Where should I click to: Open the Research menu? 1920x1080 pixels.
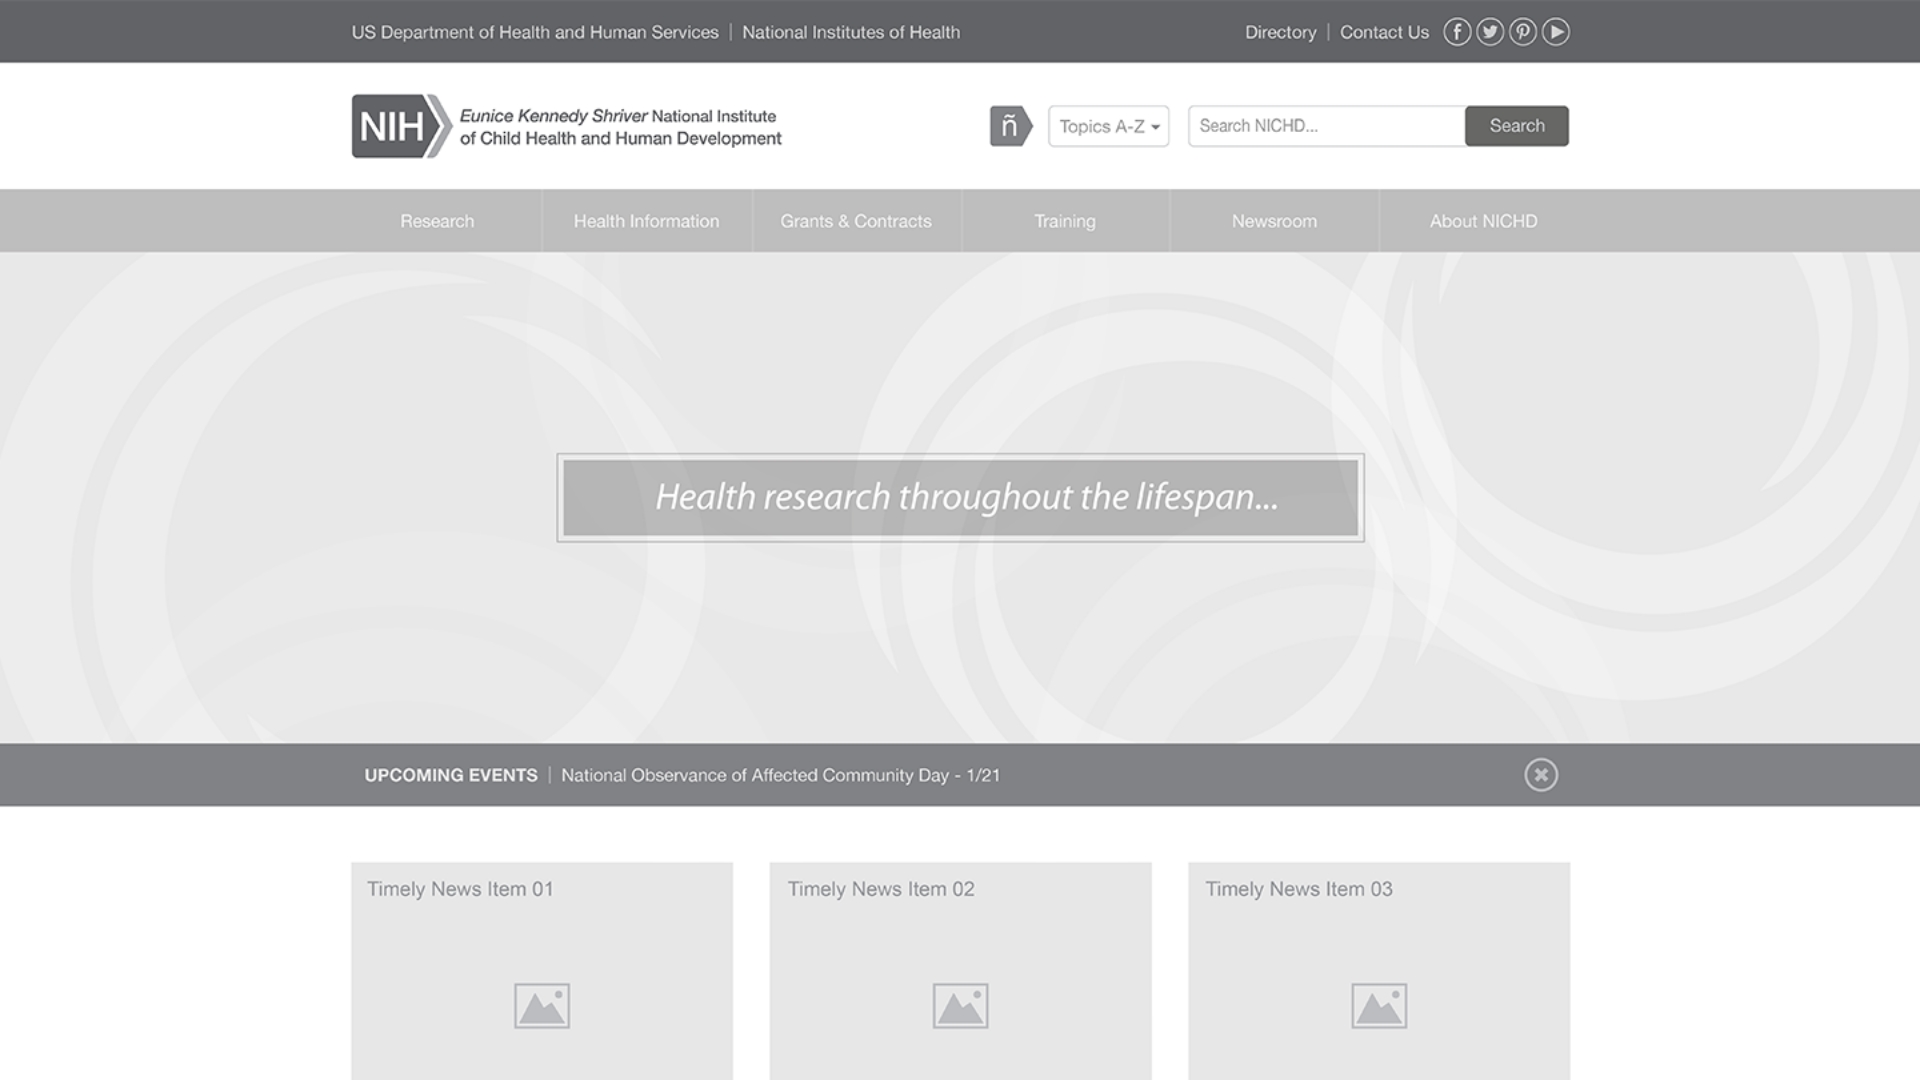(437, 221)
